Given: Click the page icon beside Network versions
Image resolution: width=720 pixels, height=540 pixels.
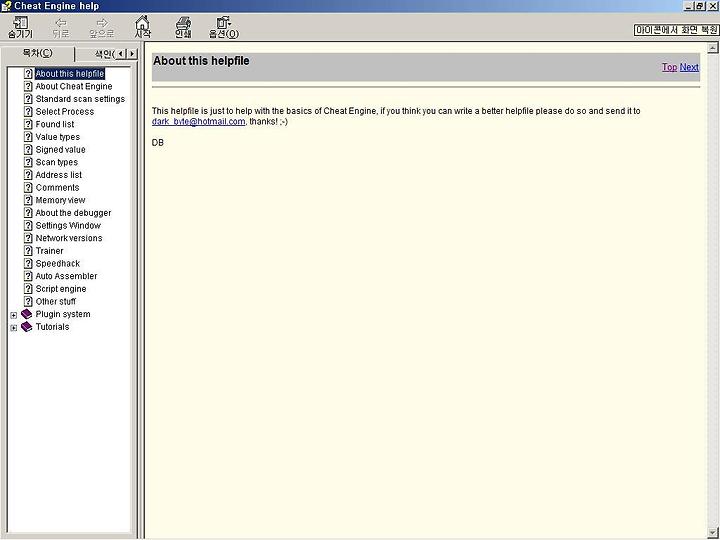Looking at the screenshot, I should click(x=28, y=238).
